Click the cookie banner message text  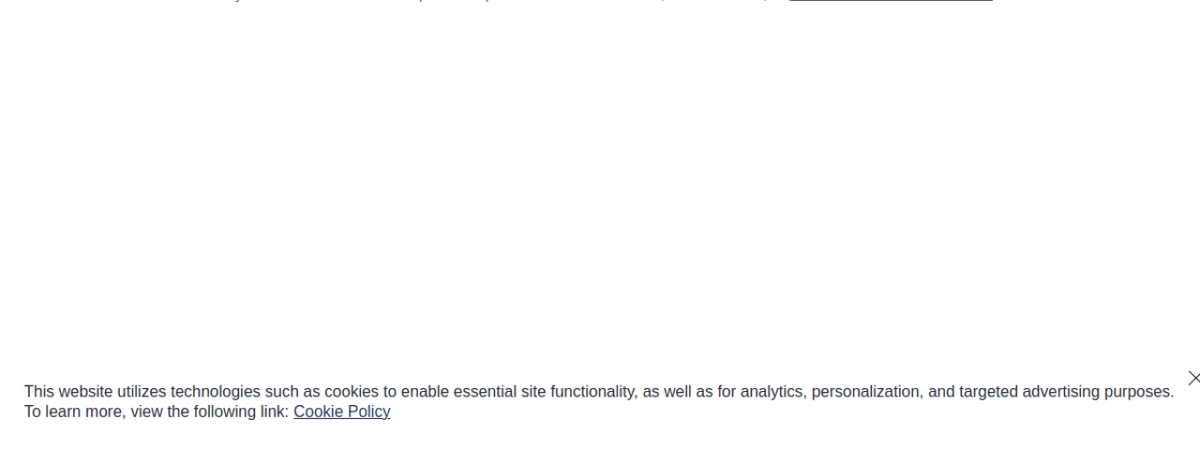598,392
